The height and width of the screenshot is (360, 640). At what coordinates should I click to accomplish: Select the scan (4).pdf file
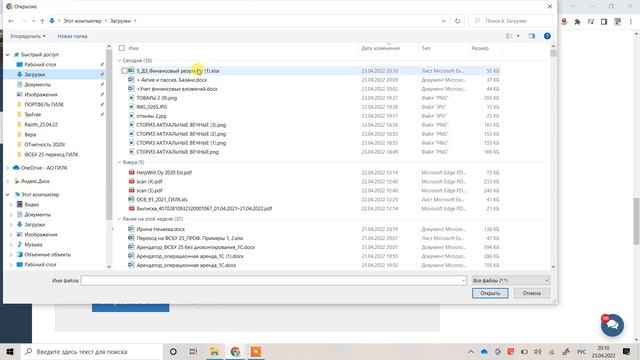pos(149,182)
